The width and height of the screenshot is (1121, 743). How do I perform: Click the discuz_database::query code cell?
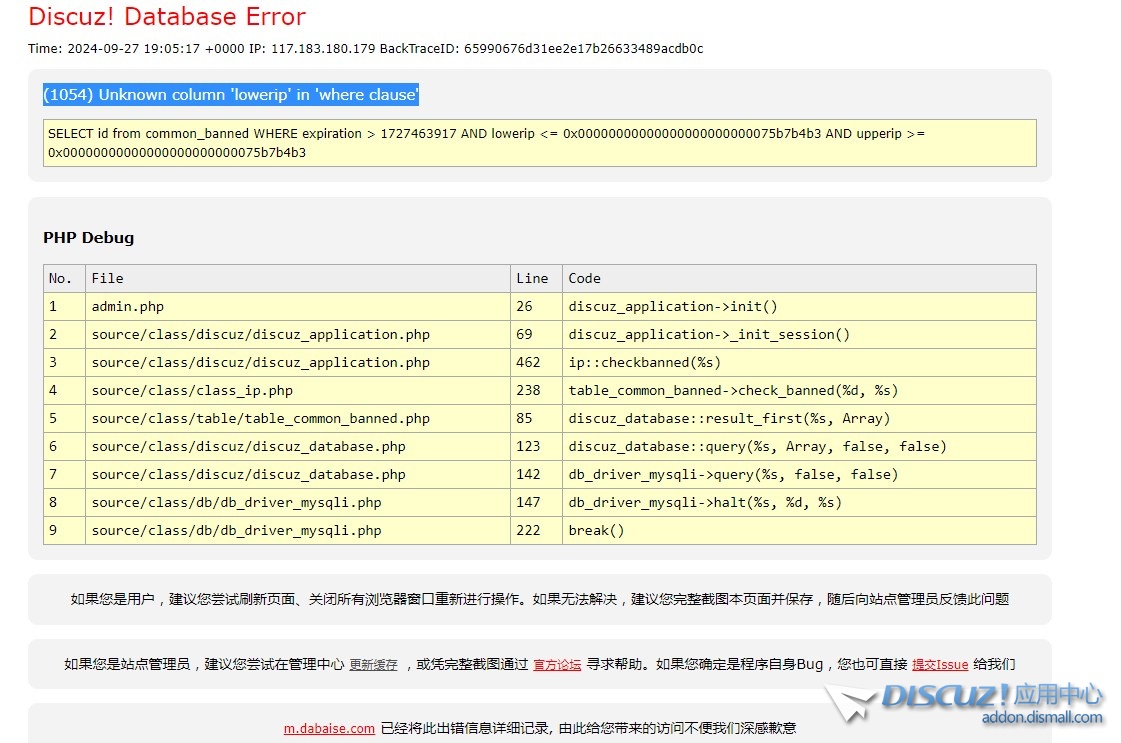(x=799, y=446)
